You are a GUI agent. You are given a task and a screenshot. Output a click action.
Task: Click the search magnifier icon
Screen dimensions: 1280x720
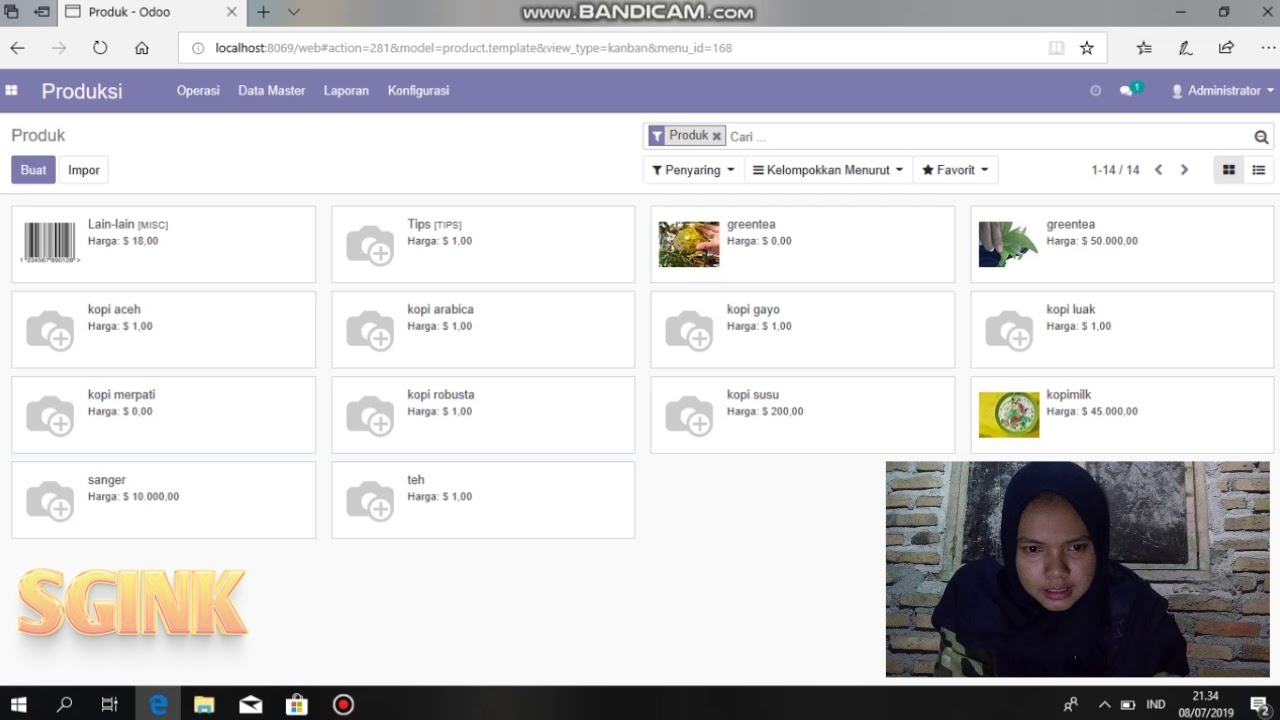[1261, 137]
